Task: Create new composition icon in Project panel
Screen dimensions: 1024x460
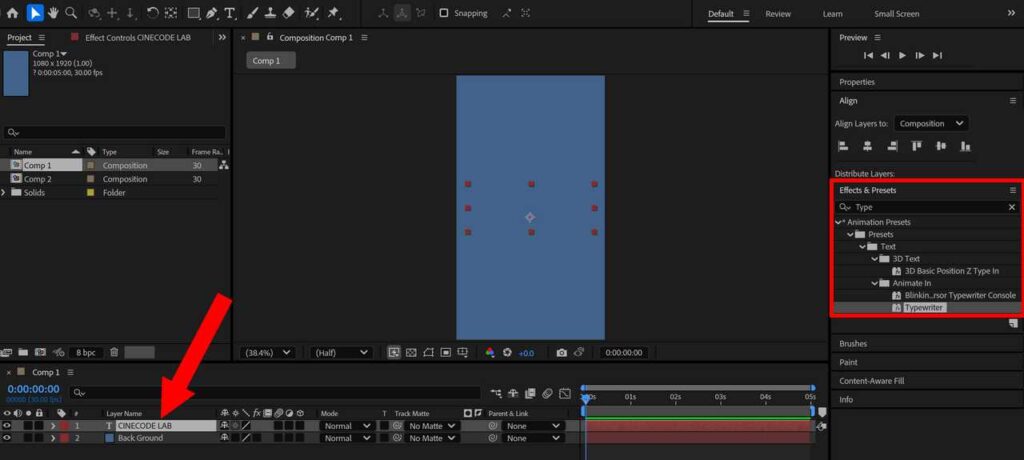Action: click(40, 352)
